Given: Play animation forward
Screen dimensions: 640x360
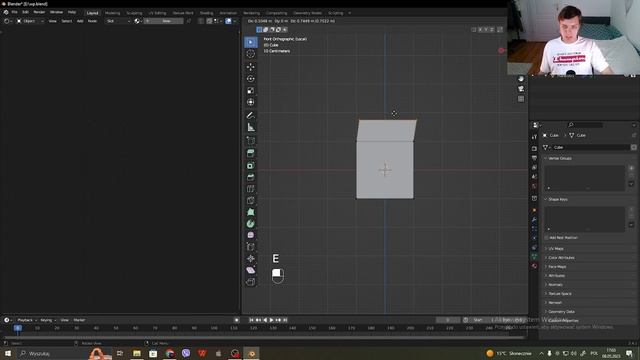Looking at the screenshot, I should 271,320.
